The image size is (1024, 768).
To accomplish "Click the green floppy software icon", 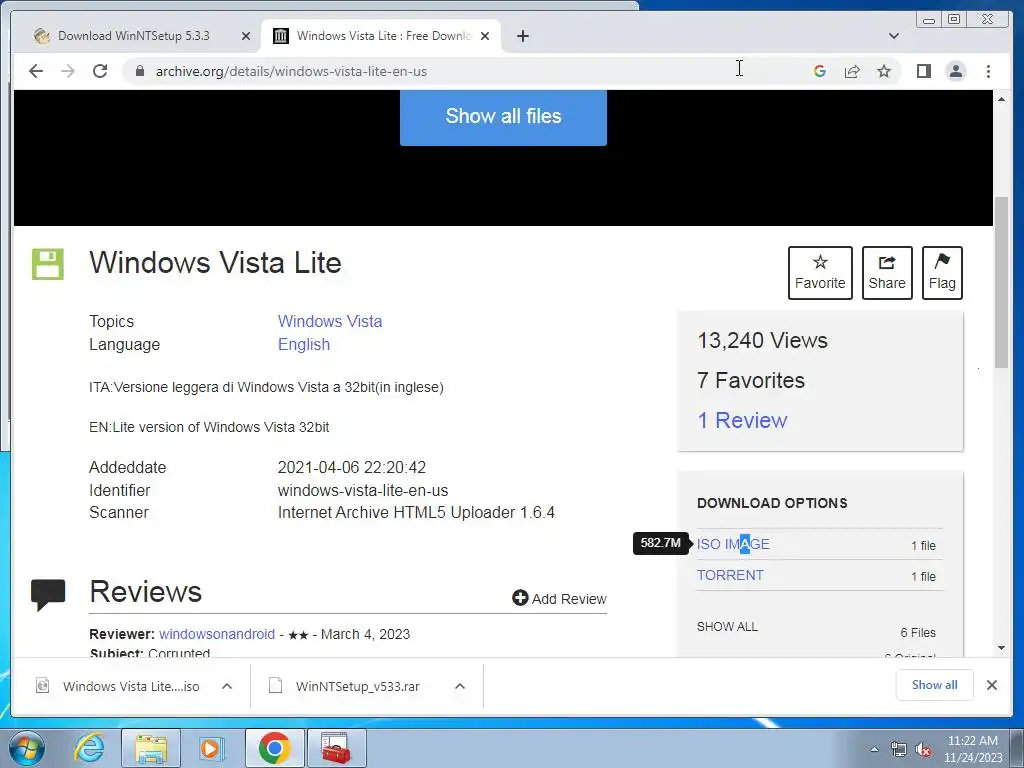I will pyautogui.click(x=48, y=264).
